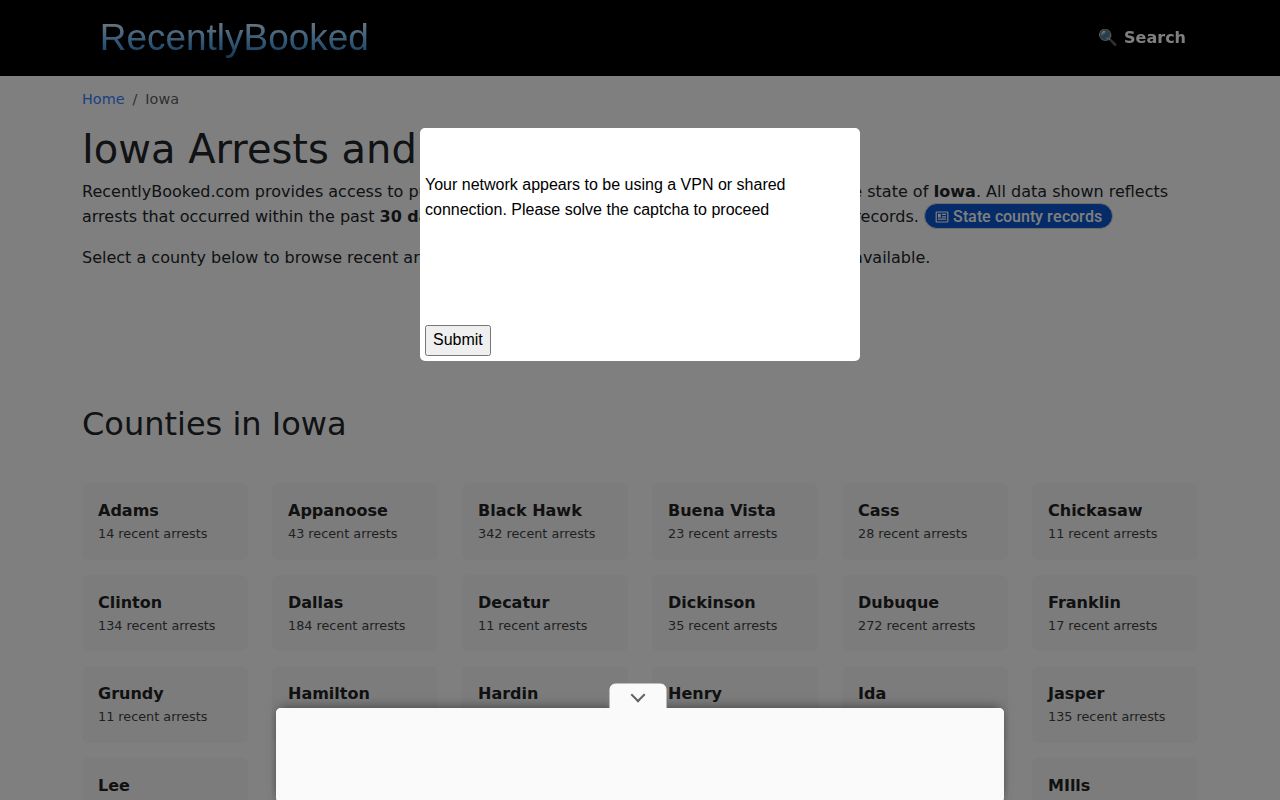Collapse the bottom ad with the chevron
This screenshot has width=1280, height=800.
pos(638,697)
